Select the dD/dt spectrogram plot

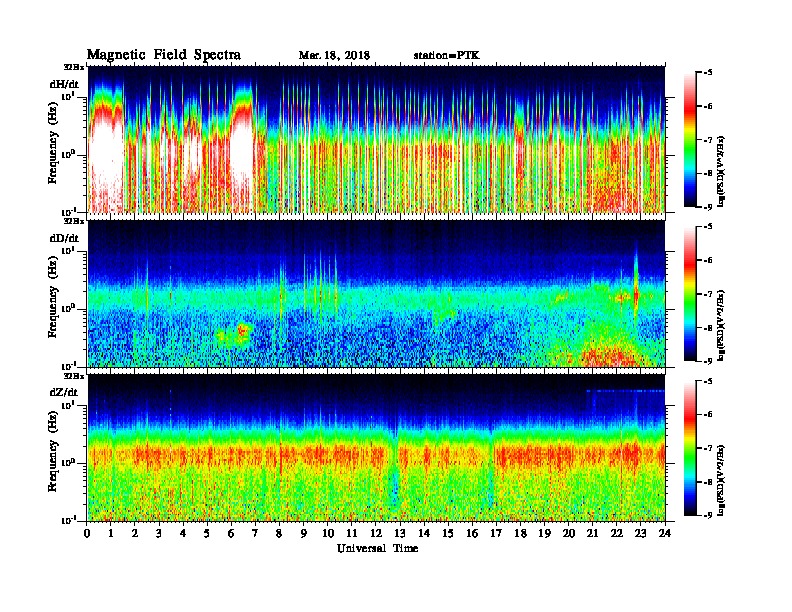[x=376, y=294]
